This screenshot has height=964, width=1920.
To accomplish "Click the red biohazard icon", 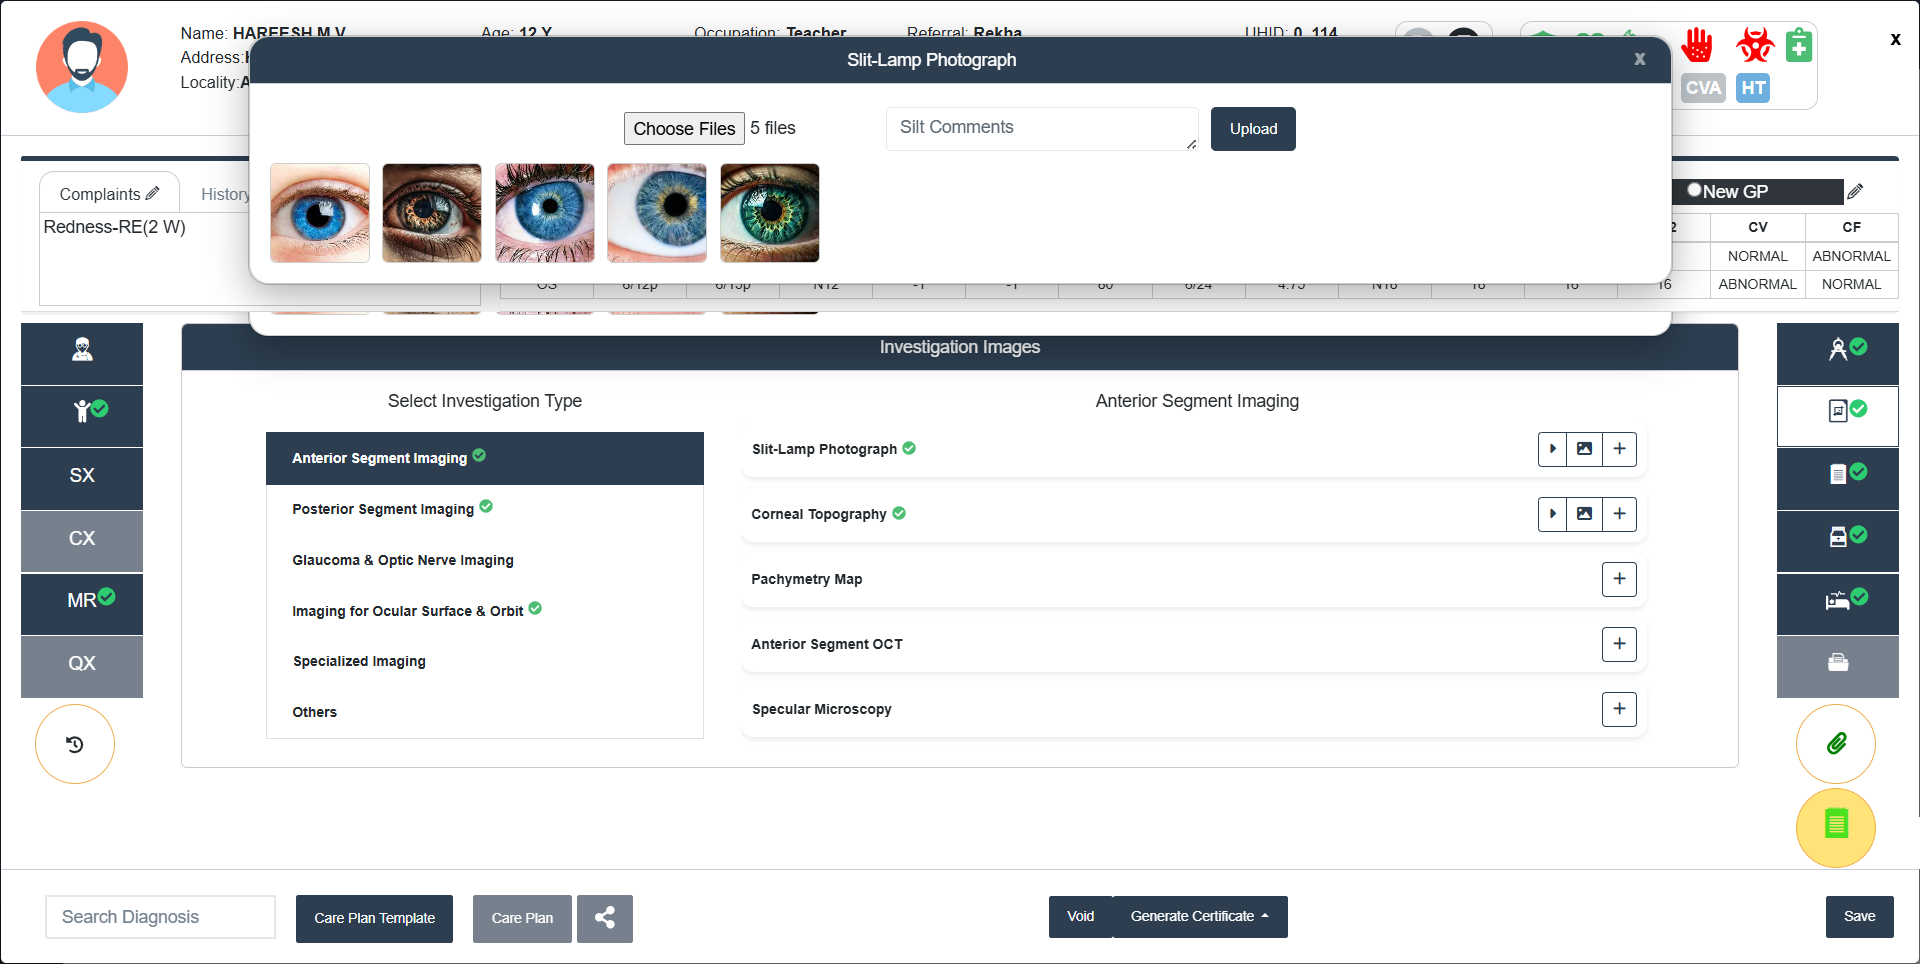I will 1754,46.
